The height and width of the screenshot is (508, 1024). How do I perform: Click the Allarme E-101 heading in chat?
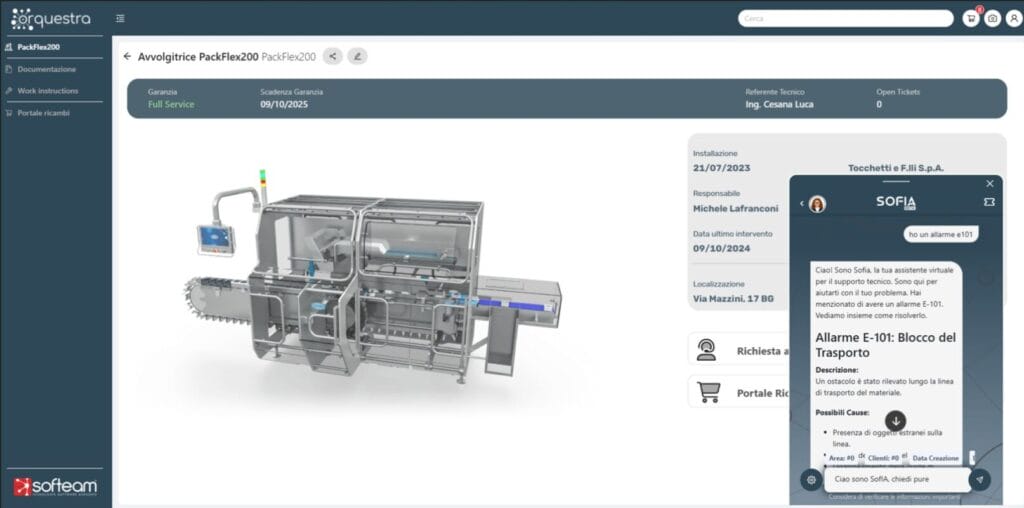click(x=886, y=345)
